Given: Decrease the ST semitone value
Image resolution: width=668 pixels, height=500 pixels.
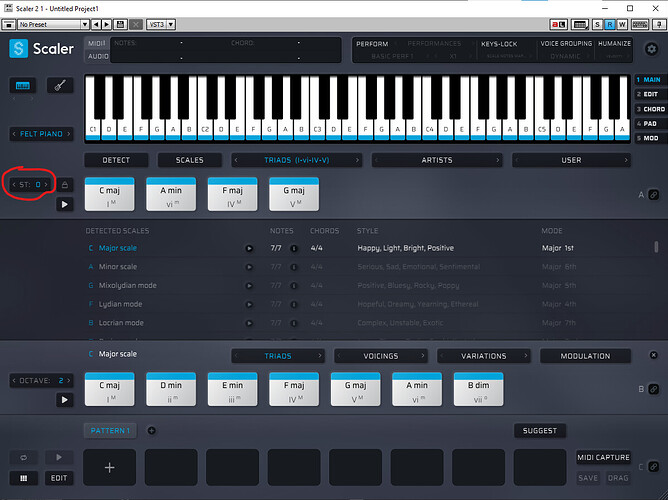Looking at the screenshot, I should [14, 184].
